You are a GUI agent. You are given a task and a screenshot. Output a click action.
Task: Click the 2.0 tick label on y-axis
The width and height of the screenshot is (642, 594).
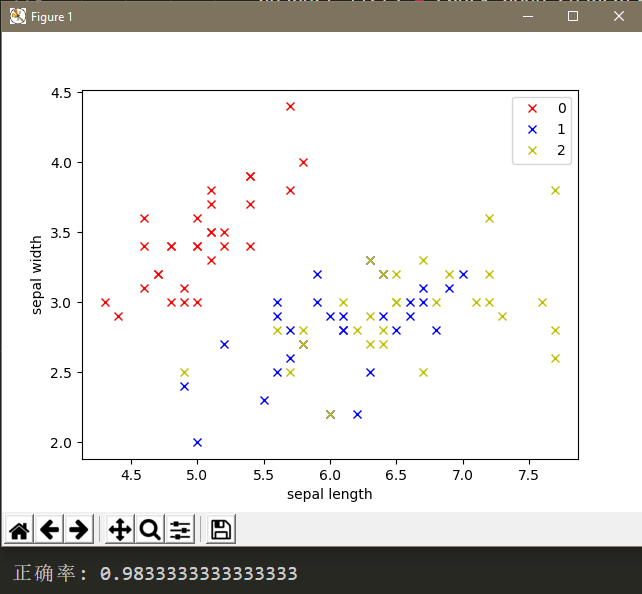pos(61,443)
